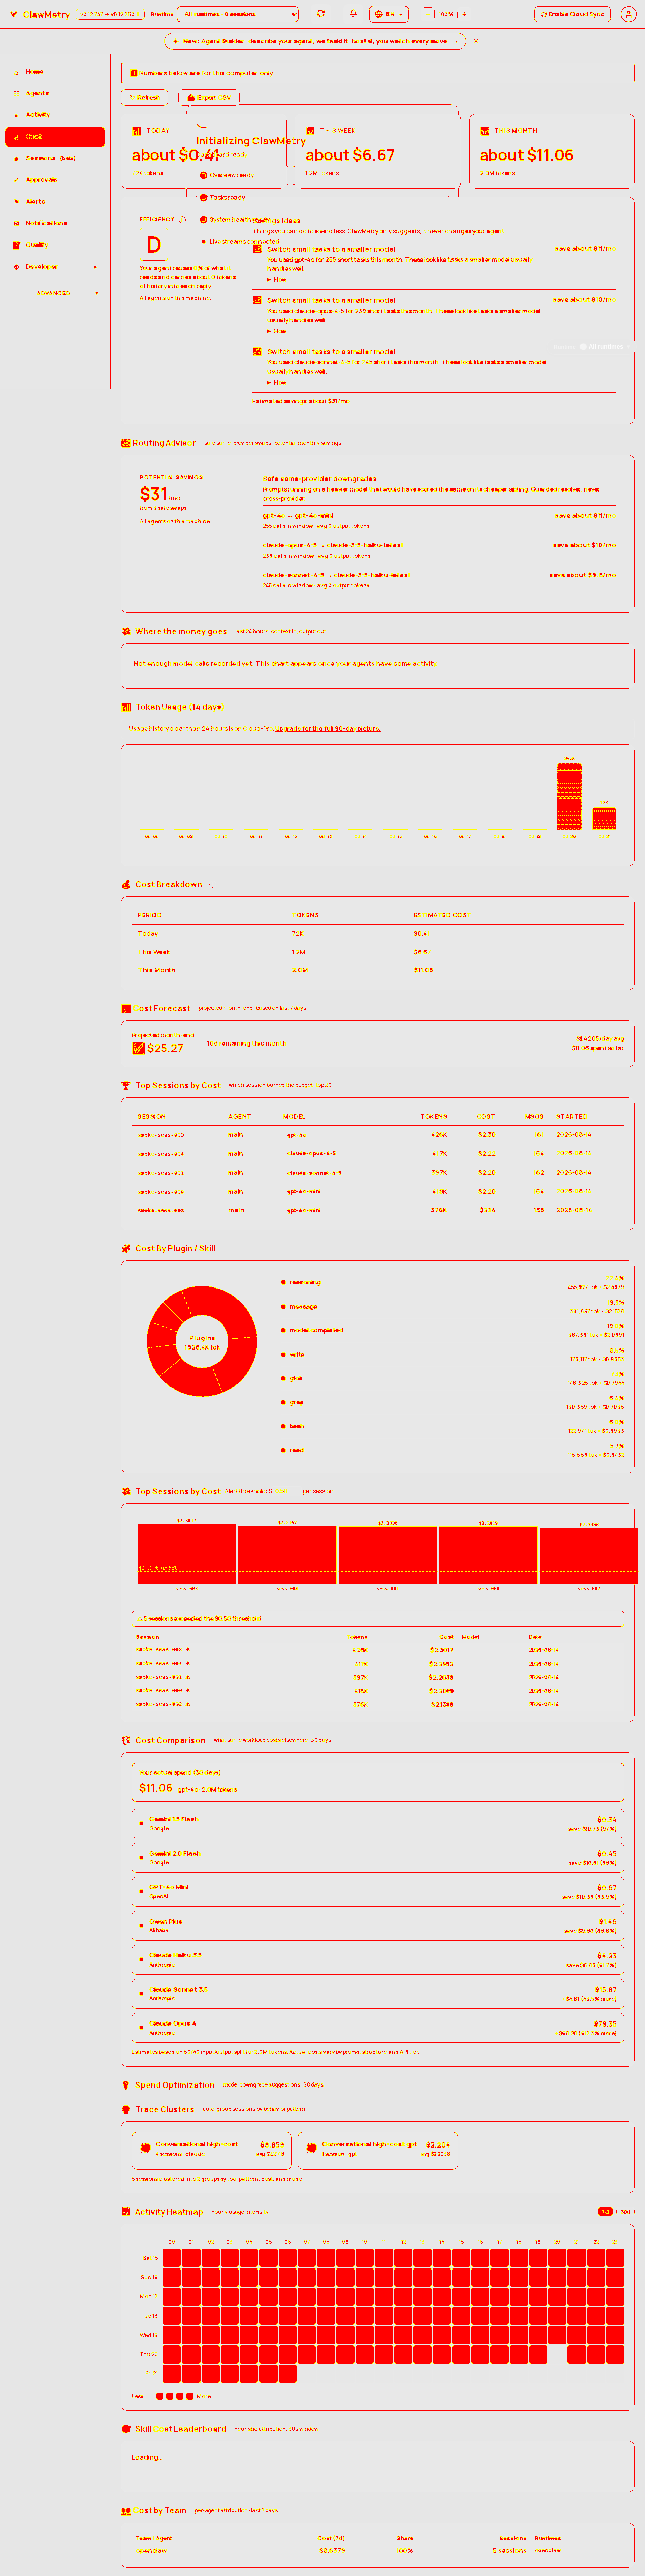
Task: Select the Qwen Plus comparison row
Action: [378, 1925]
